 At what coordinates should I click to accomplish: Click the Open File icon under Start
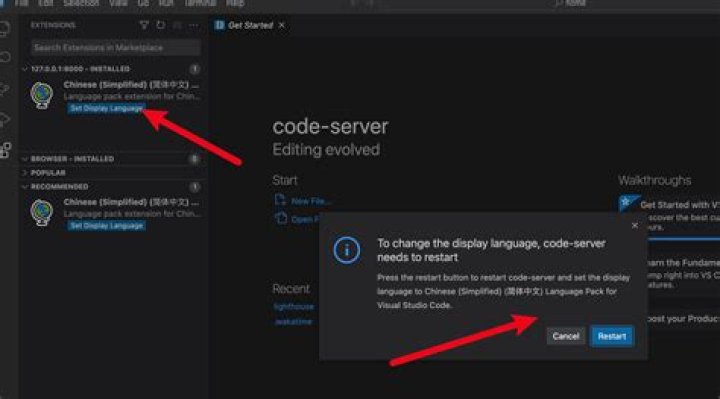[x=281, y=218]
